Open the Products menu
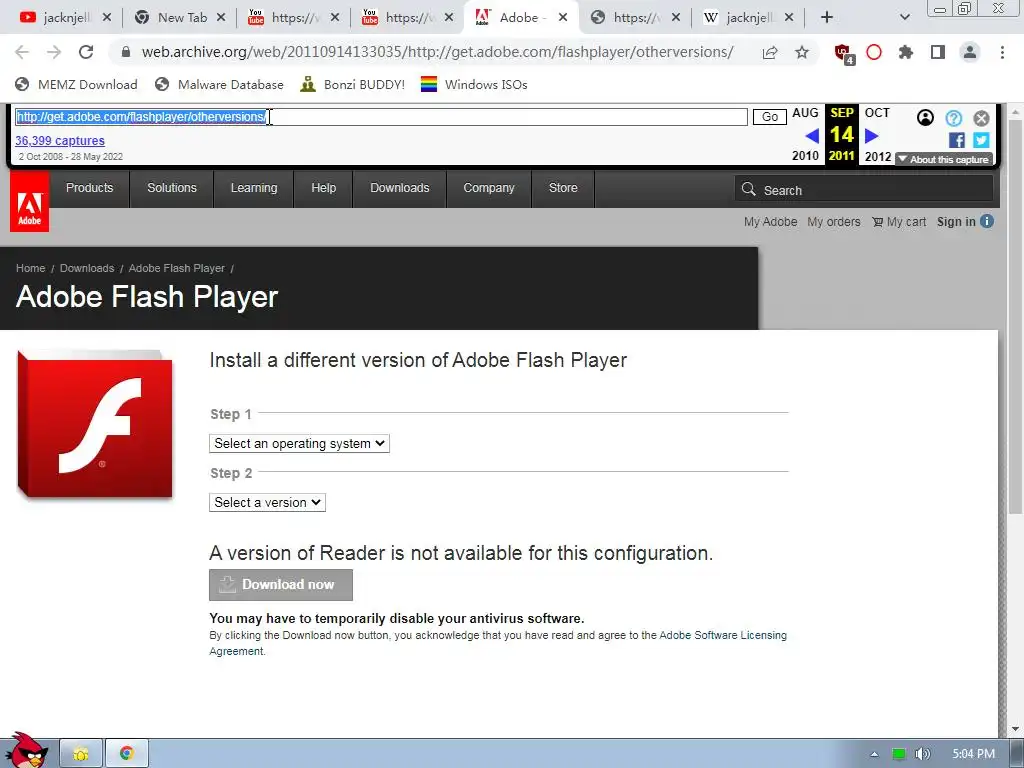This screenshot has width=1024, height=768. click(x=89, y=188)
